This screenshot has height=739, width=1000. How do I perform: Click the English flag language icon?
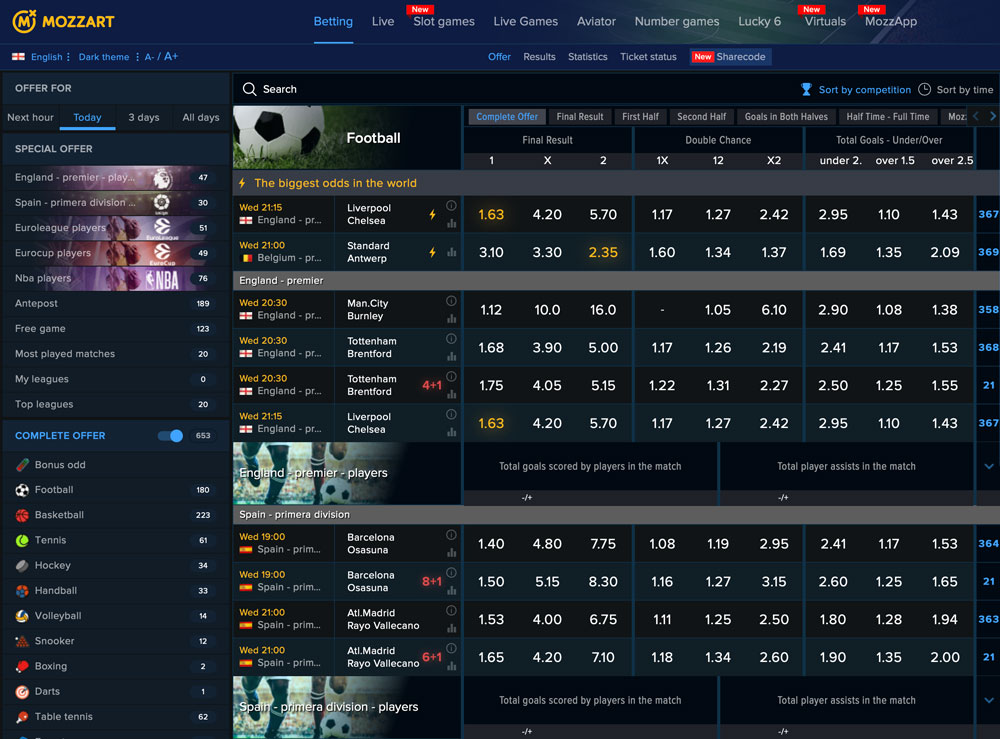[x=18, y=57]
